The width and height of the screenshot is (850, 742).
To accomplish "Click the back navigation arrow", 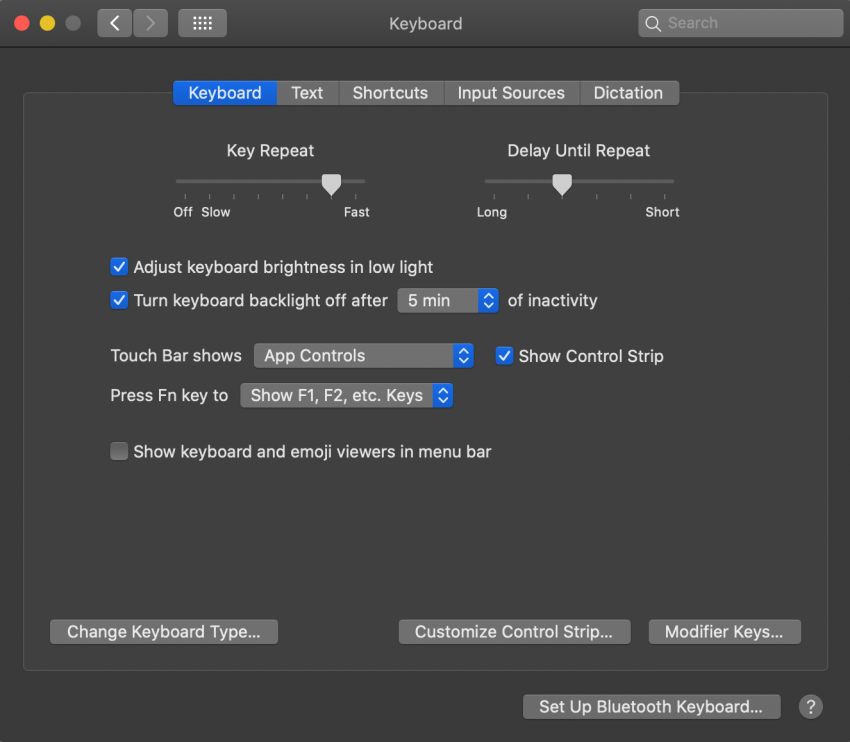I will 114,22.
